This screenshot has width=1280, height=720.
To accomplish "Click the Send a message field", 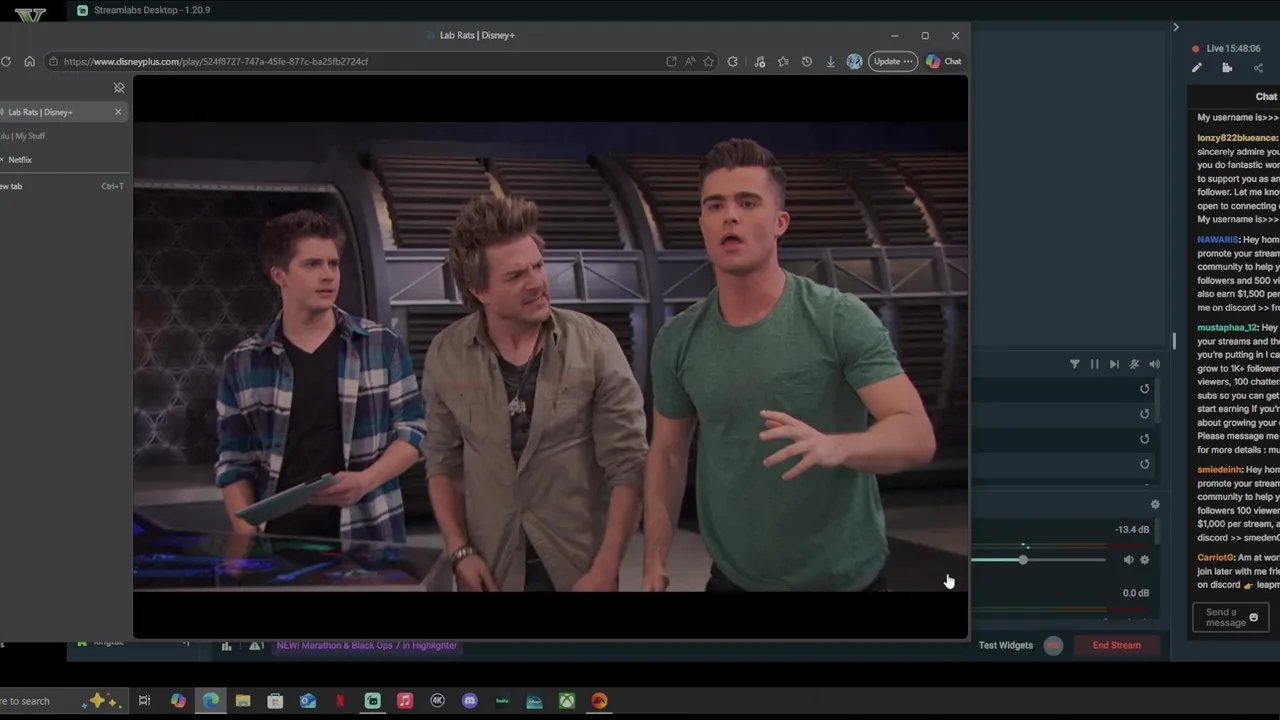I will [x=1231, y=617].
